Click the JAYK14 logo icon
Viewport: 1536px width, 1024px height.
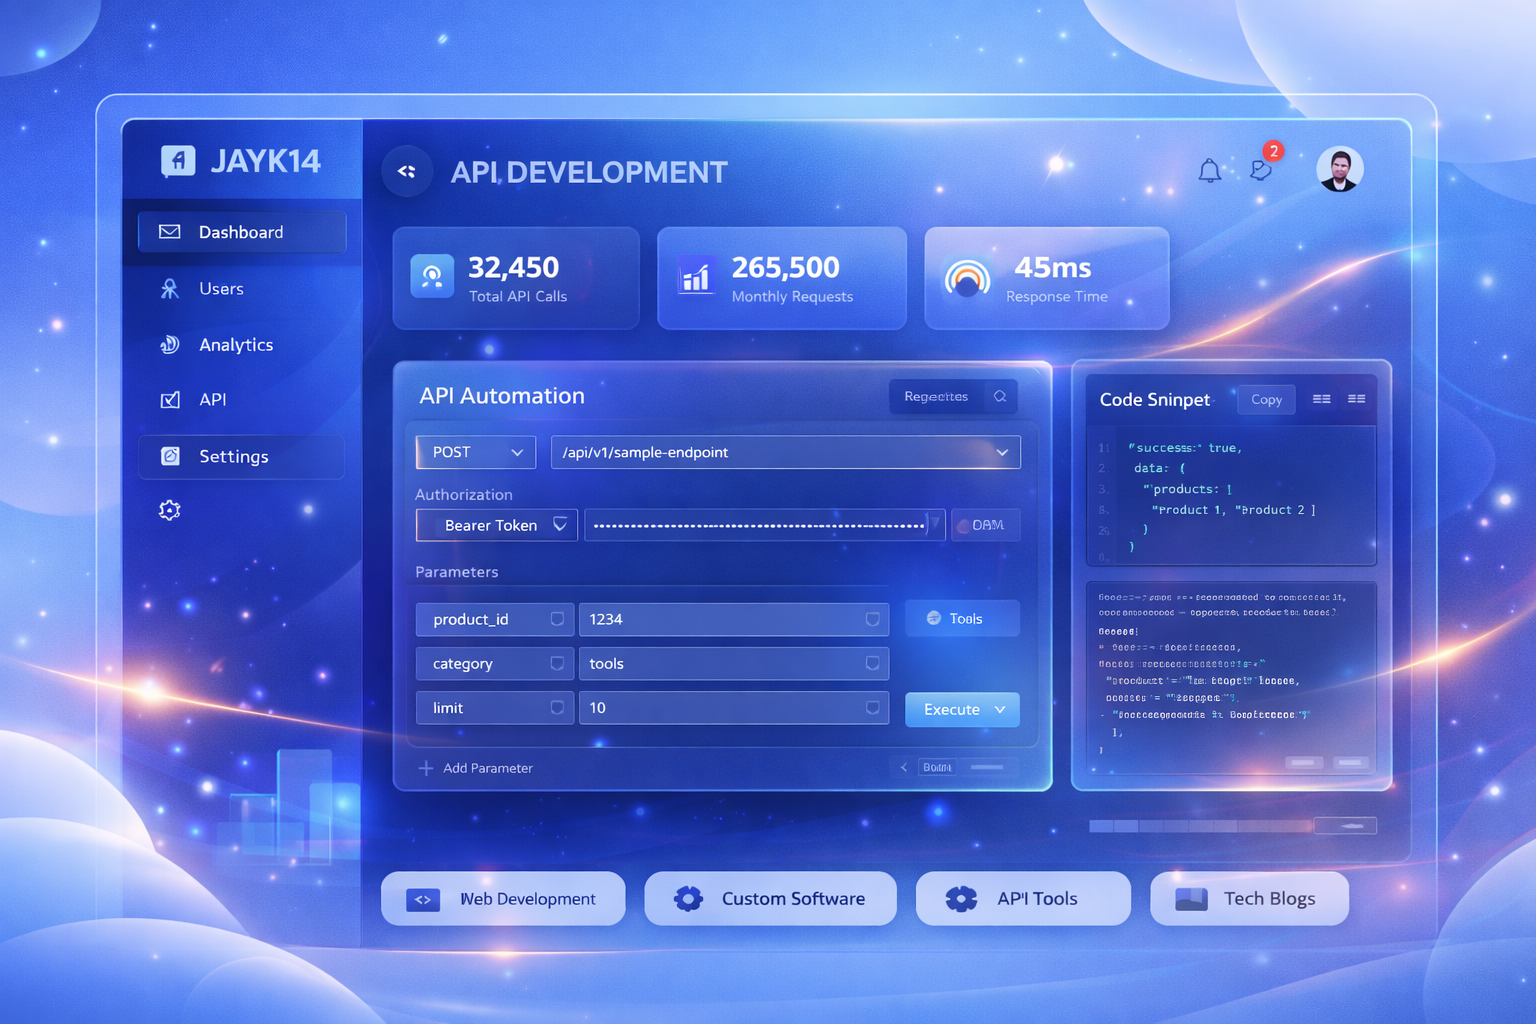(177, 161)
